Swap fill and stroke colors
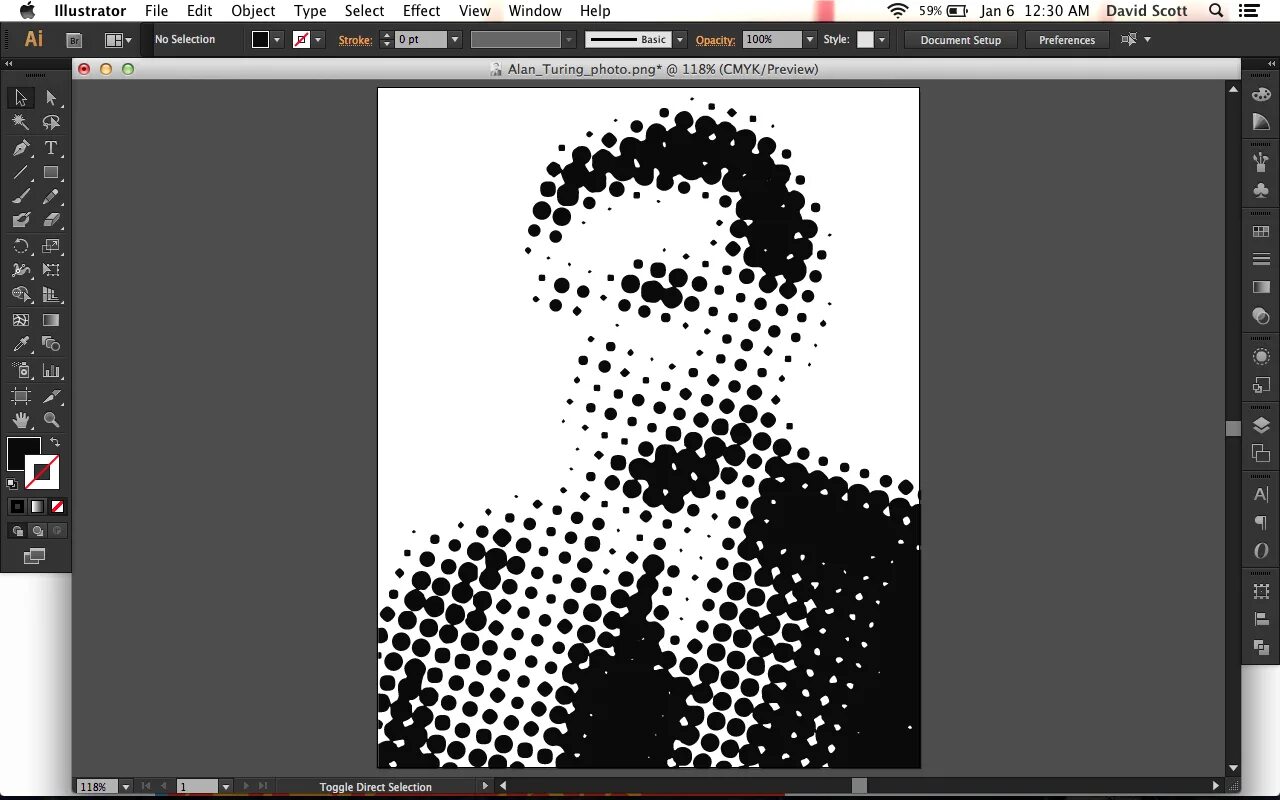This screenshot has height=800, width=1280. 55,442
